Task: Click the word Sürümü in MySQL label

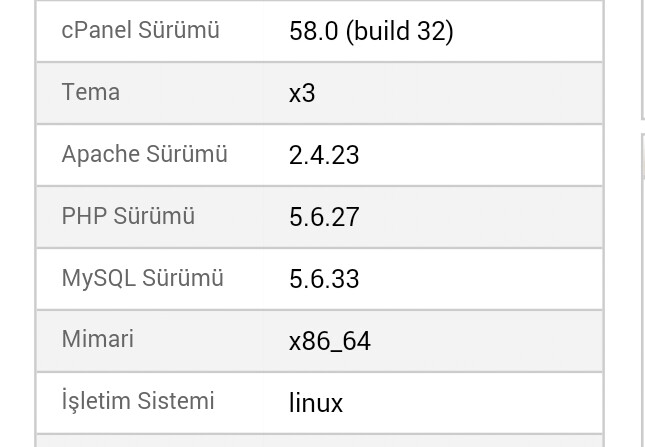Action: pos(183,278)
